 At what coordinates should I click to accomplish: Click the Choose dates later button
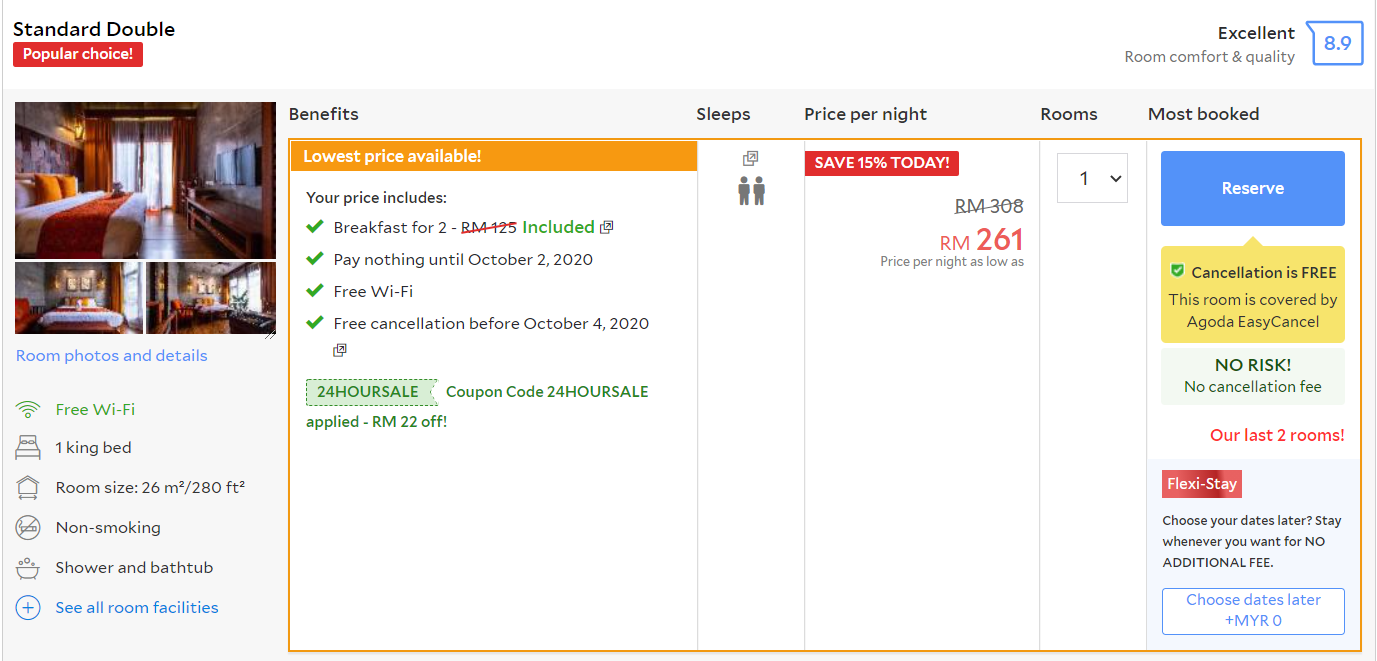click(1253, 610)
